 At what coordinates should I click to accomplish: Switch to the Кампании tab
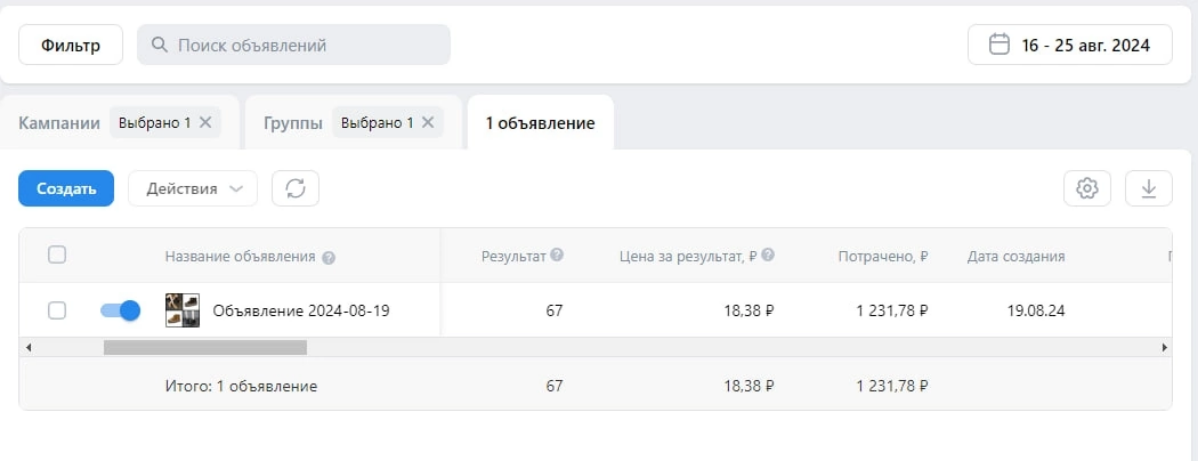point(60,123)
